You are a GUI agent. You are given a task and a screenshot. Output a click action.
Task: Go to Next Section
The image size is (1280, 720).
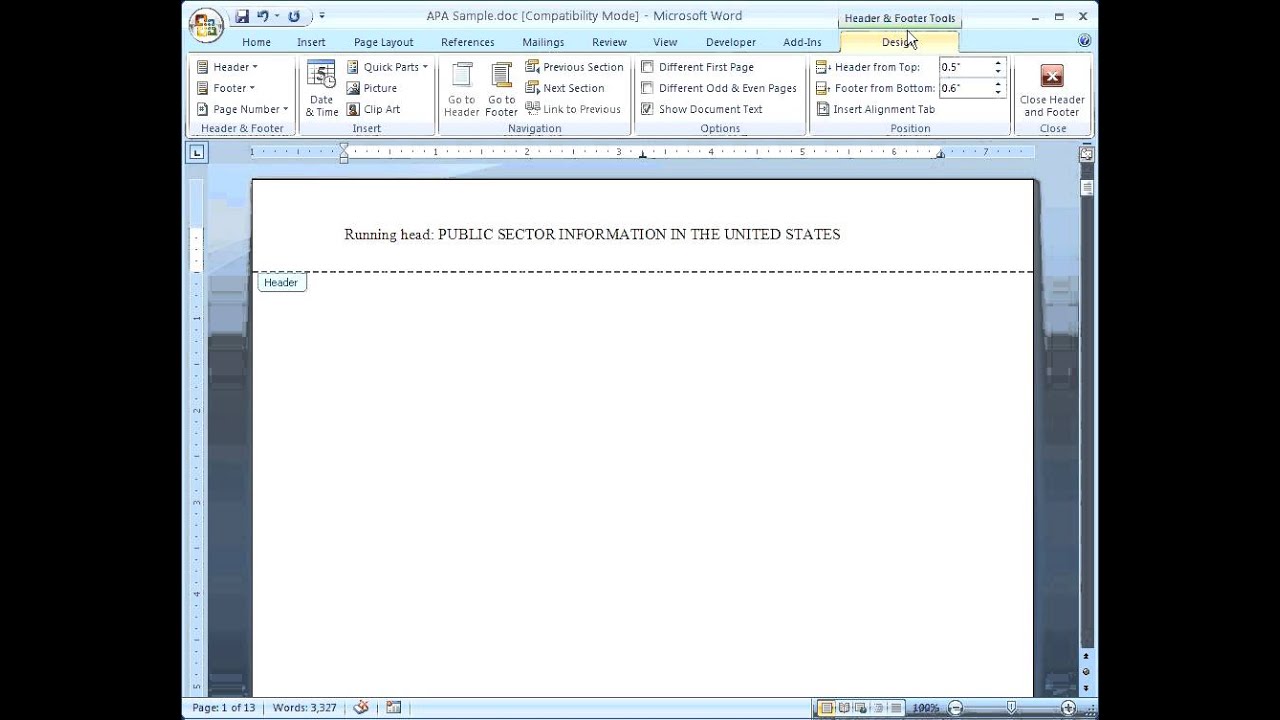point(565,88)
